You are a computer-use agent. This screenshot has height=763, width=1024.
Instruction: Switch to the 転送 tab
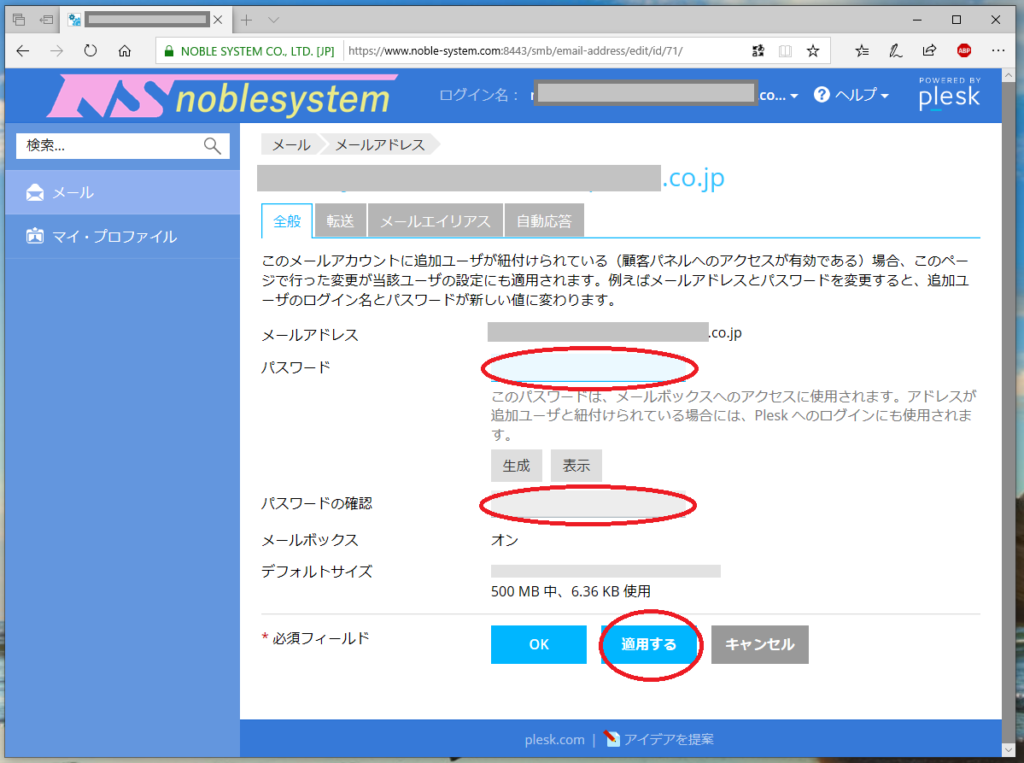point(340,221)
